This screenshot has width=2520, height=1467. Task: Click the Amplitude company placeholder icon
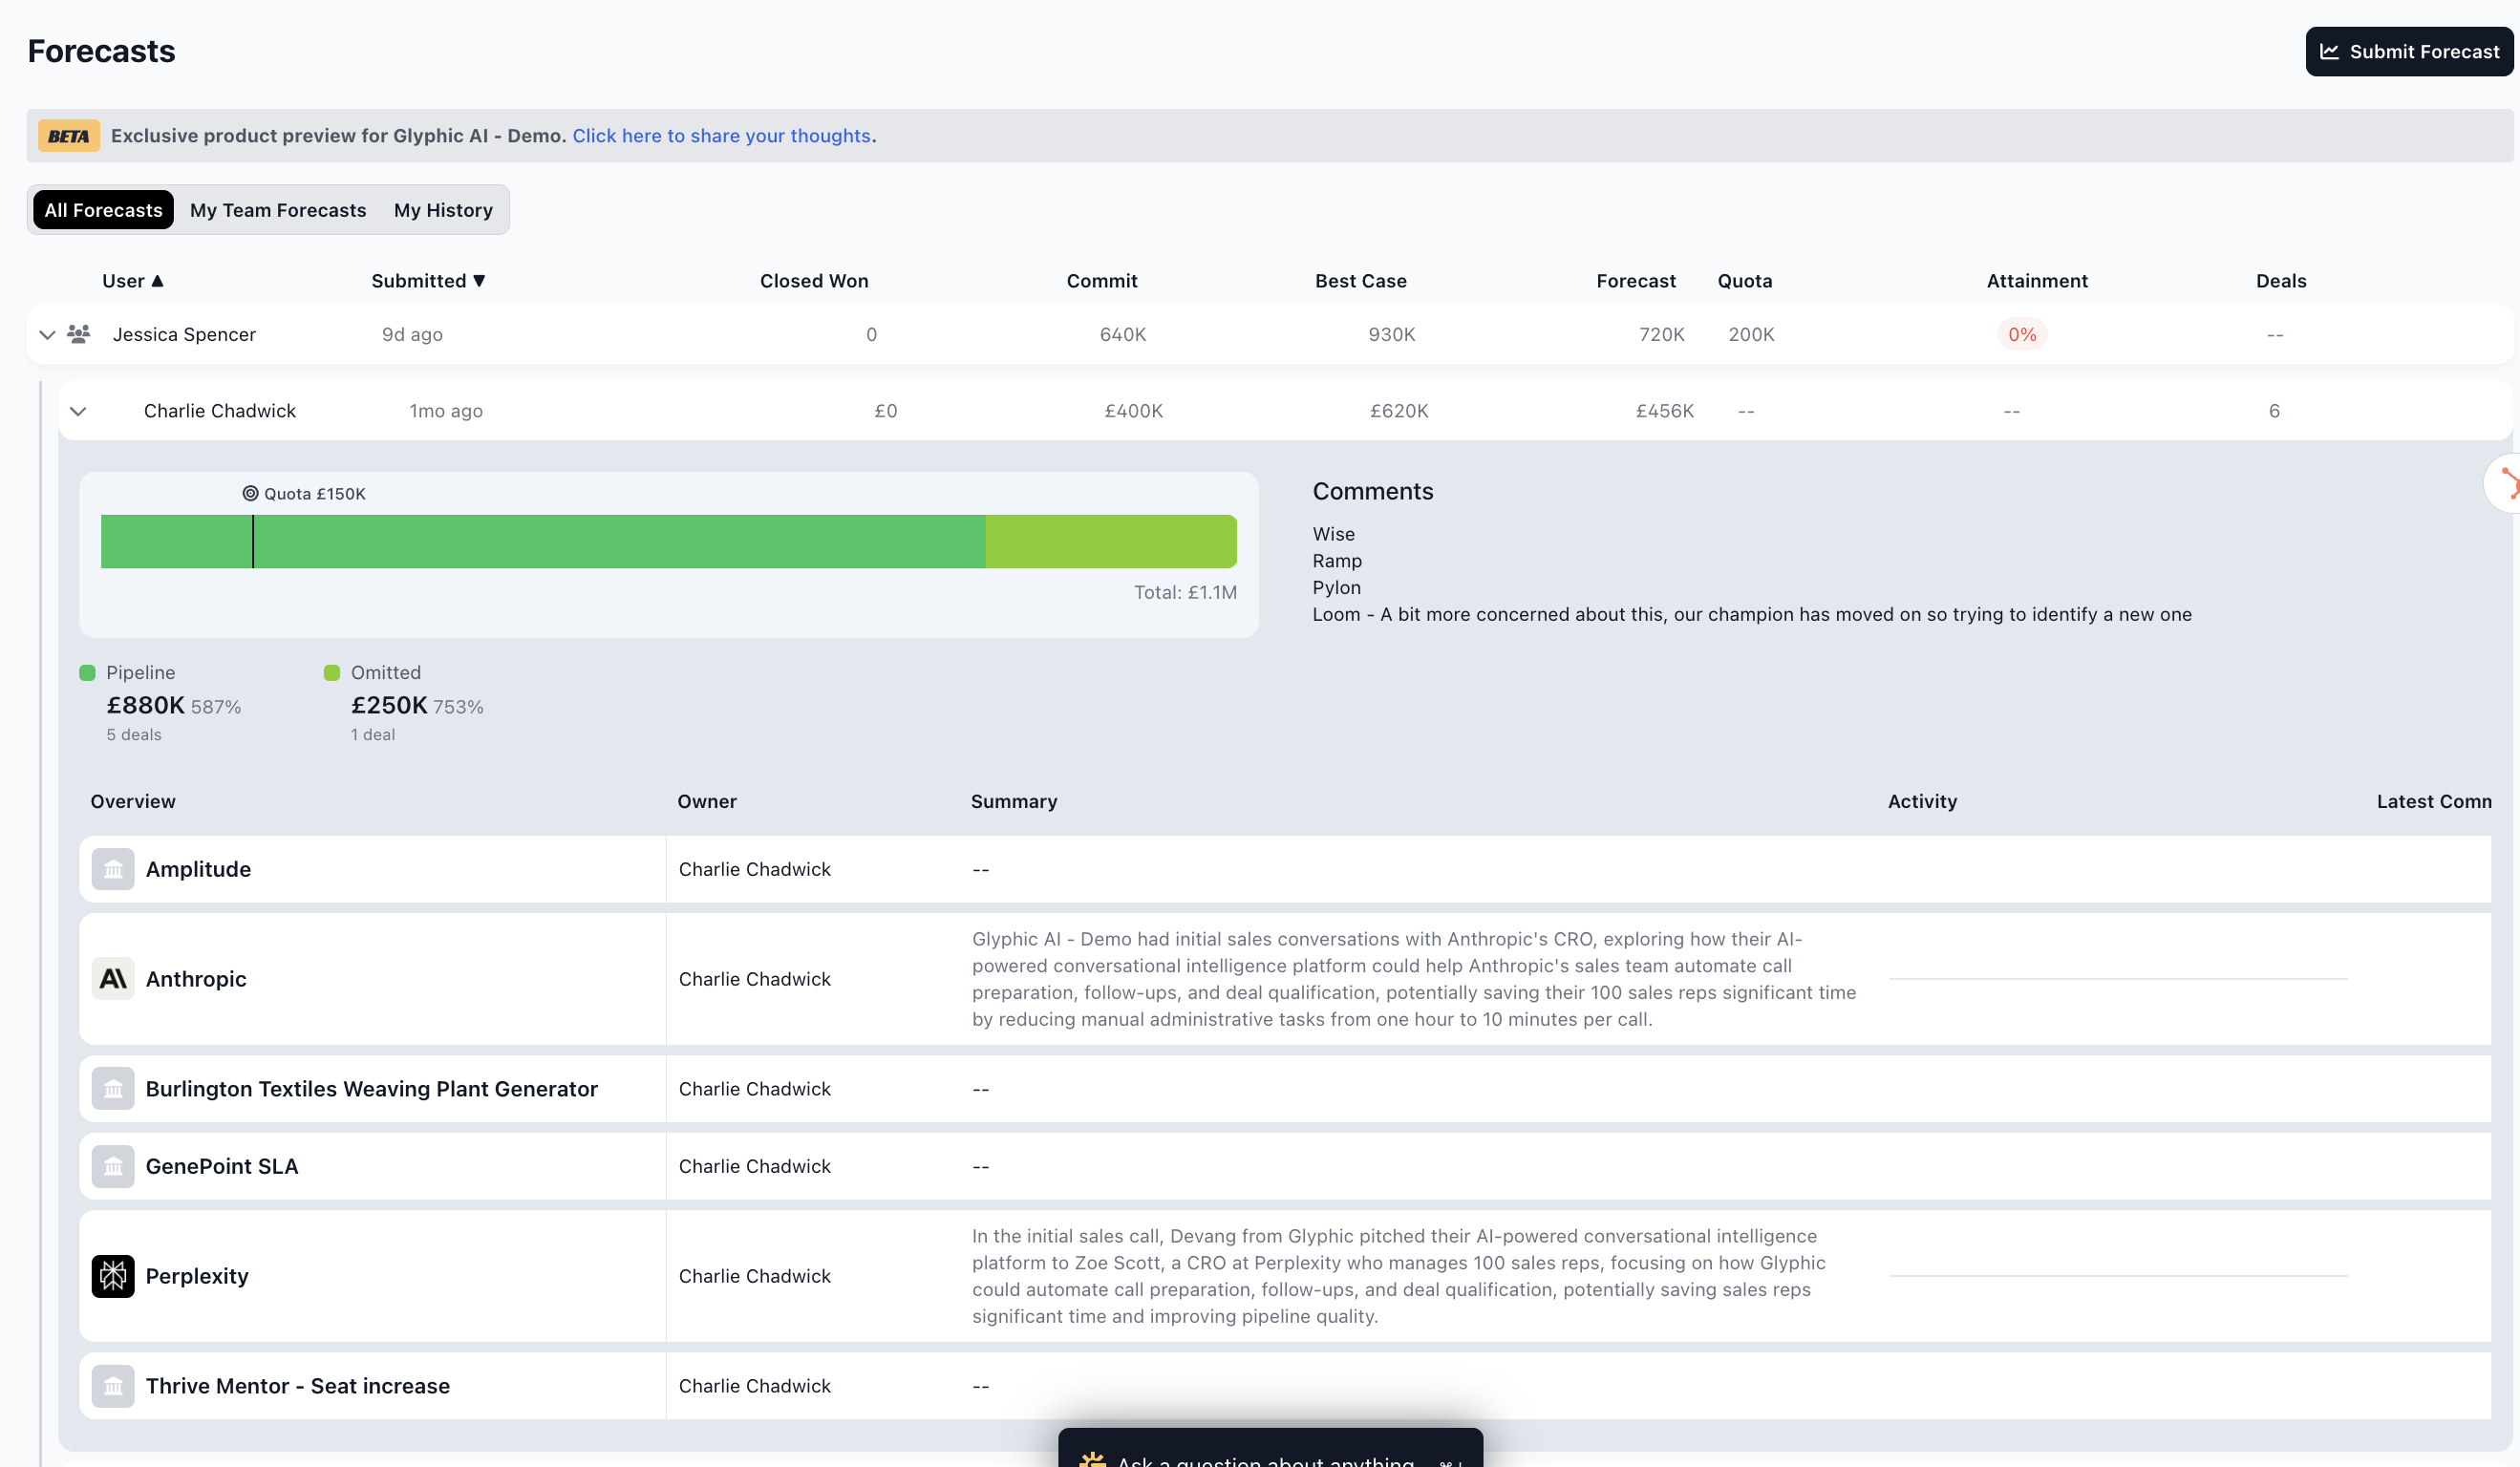coord(113,869)
